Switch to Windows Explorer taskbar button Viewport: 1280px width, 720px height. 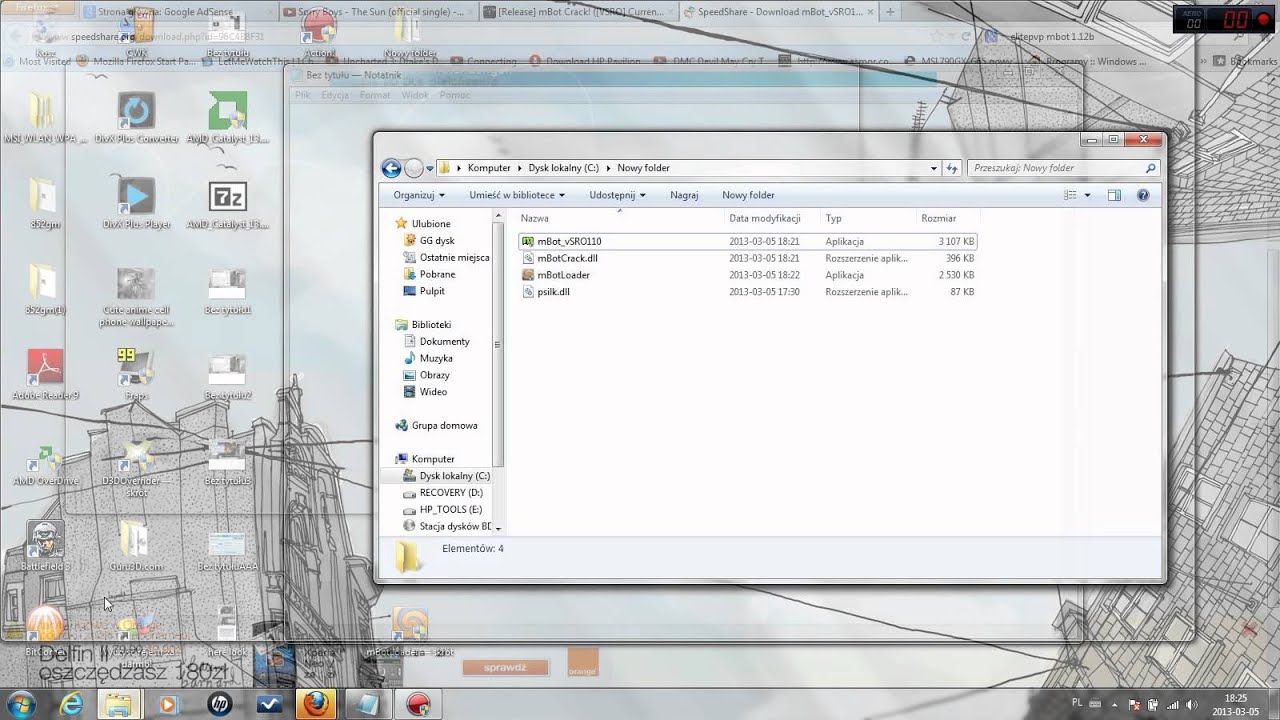coord(119,704)
